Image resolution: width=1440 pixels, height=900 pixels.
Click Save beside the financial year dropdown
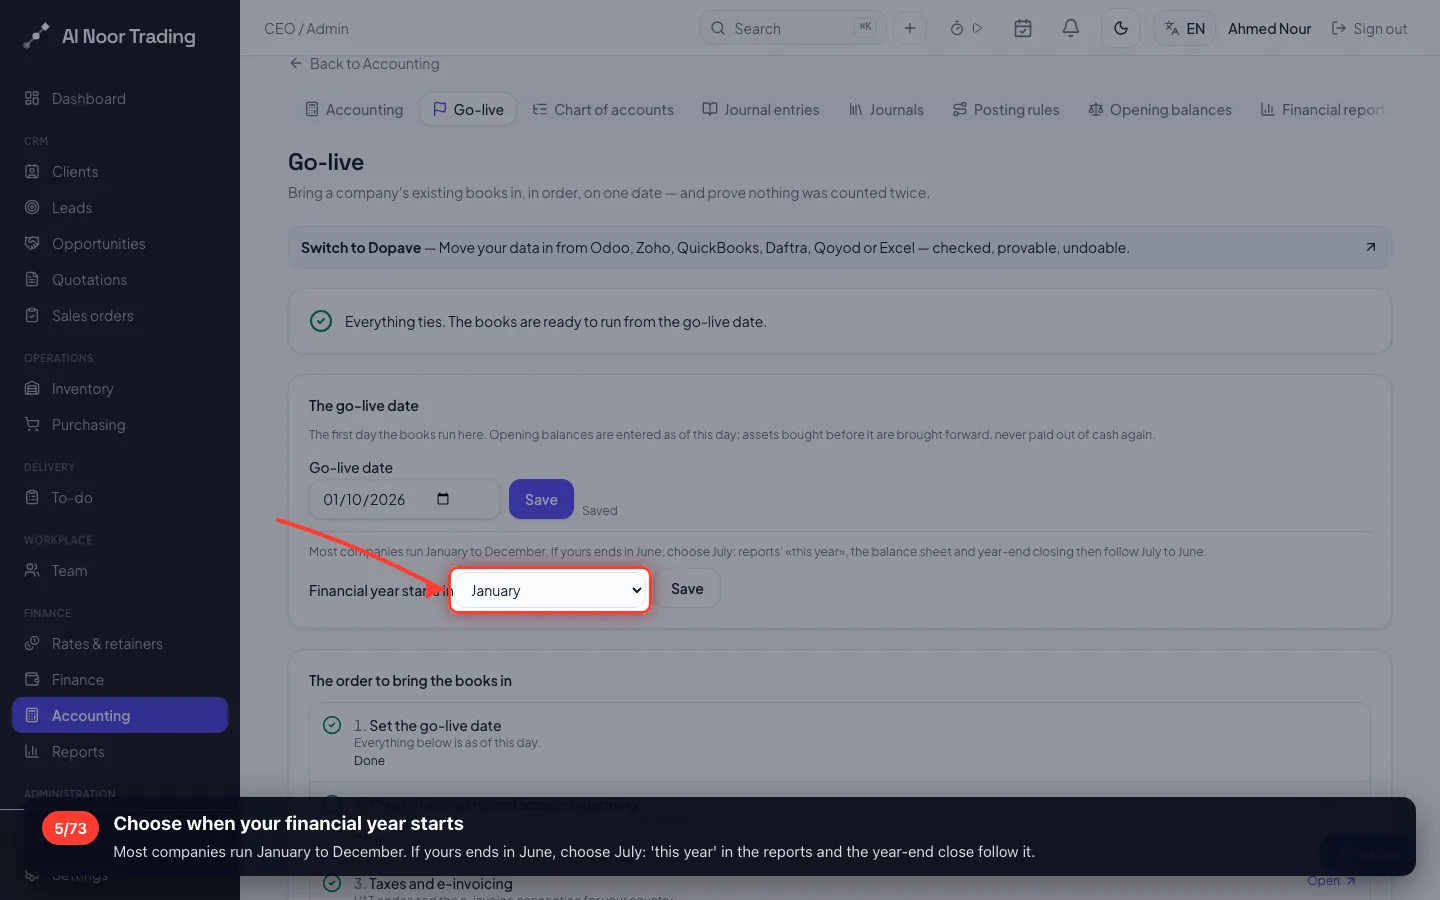687,589
